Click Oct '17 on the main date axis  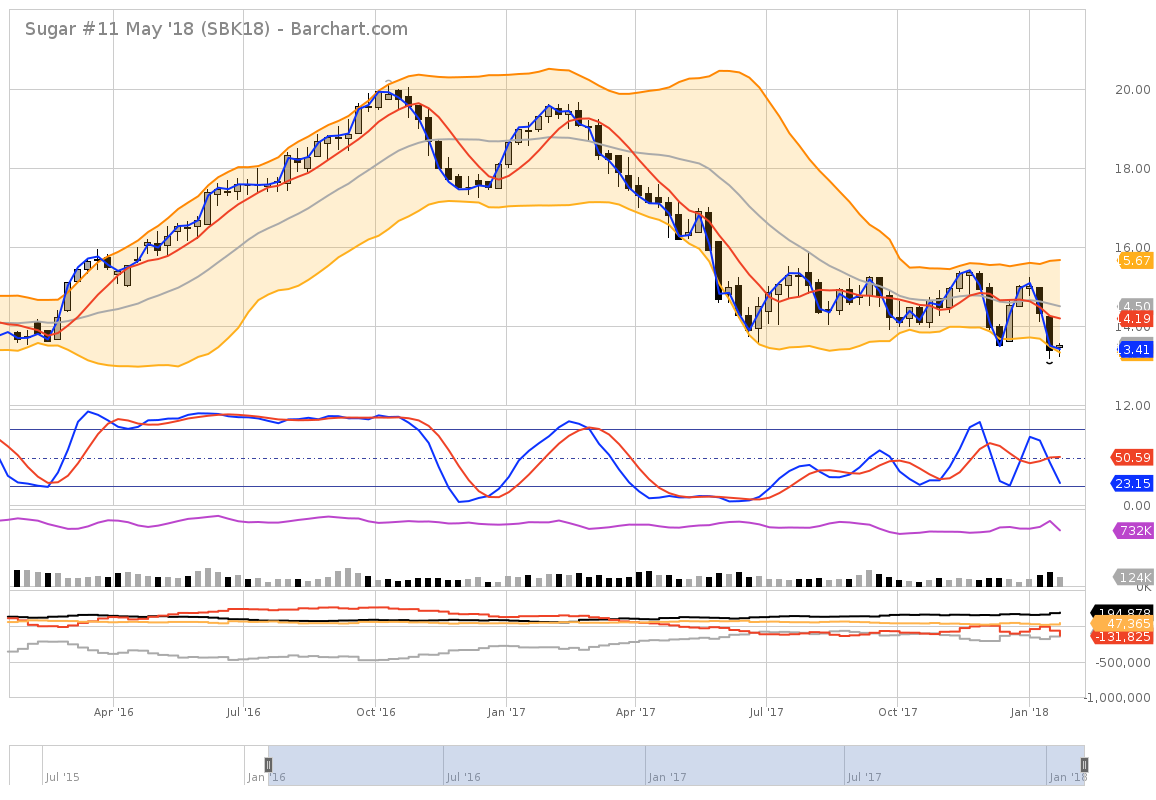coord(897,712)
